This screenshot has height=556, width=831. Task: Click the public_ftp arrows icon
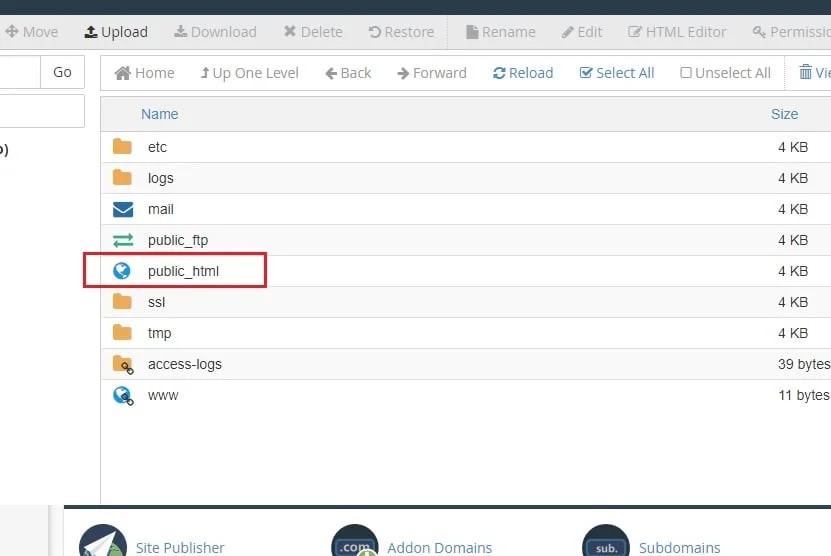point(122,241)
